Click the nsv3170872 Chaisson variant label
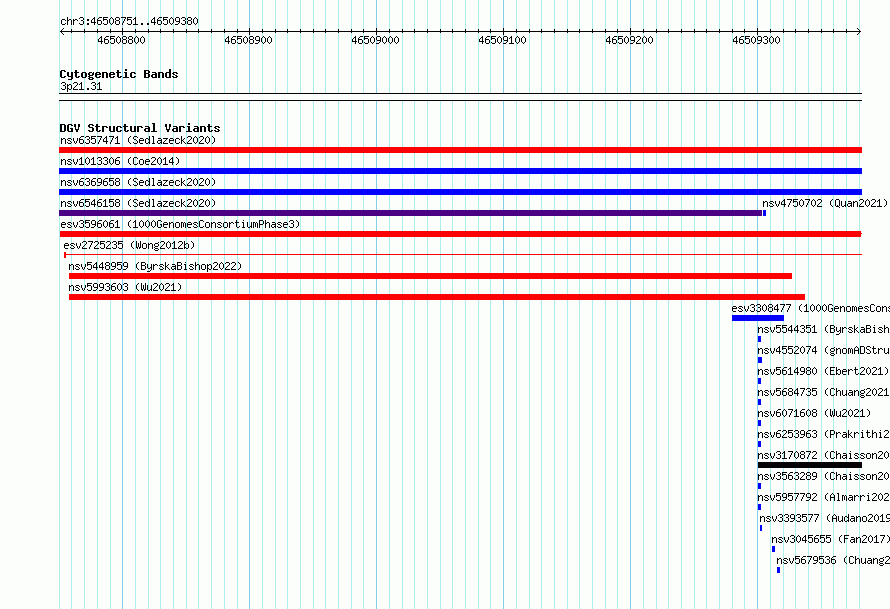 pos(824,455)
